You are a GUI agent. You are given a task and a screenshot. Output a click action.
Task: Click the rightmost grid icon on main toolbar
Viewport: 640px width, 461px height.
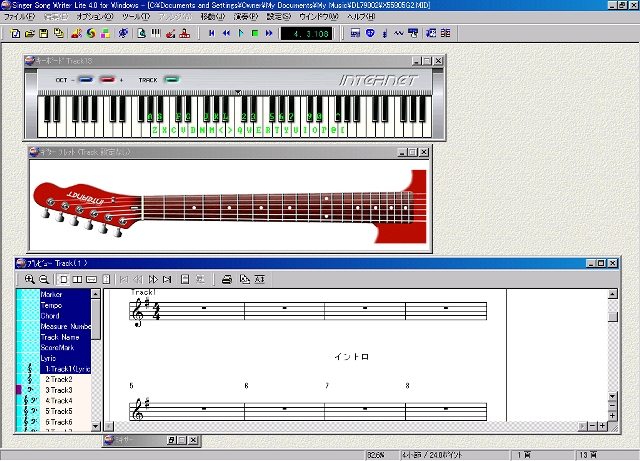coord(446,33)
